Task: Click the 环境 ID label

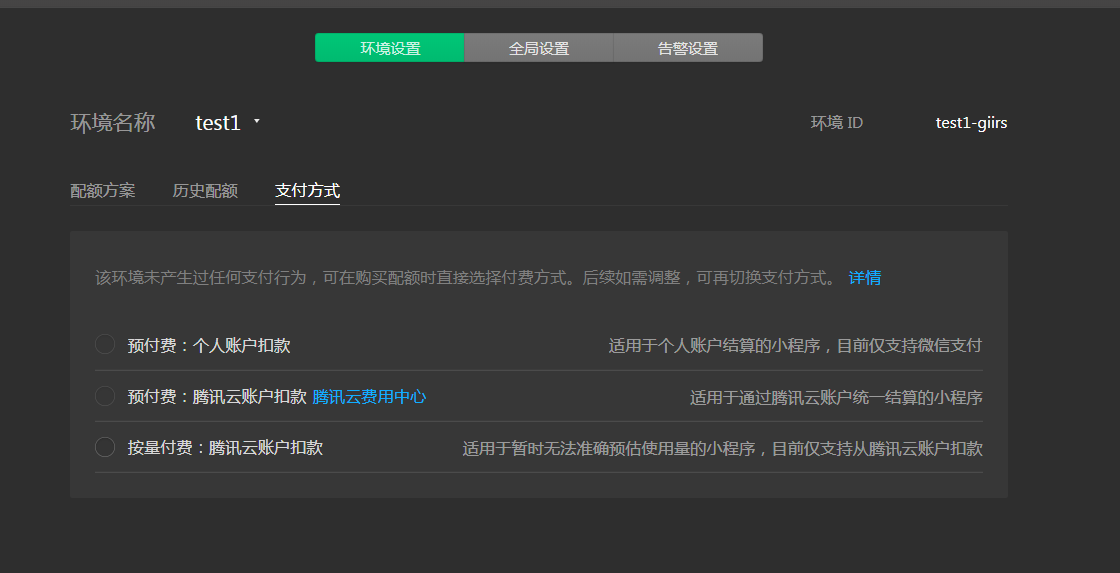Action: click(x=836, y=123)
